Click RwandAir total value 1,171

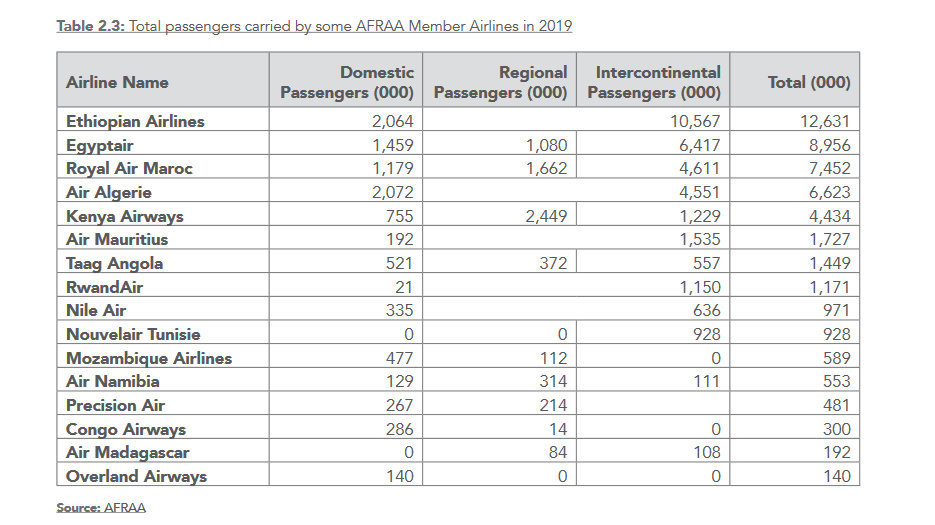[x=829, y=287]
